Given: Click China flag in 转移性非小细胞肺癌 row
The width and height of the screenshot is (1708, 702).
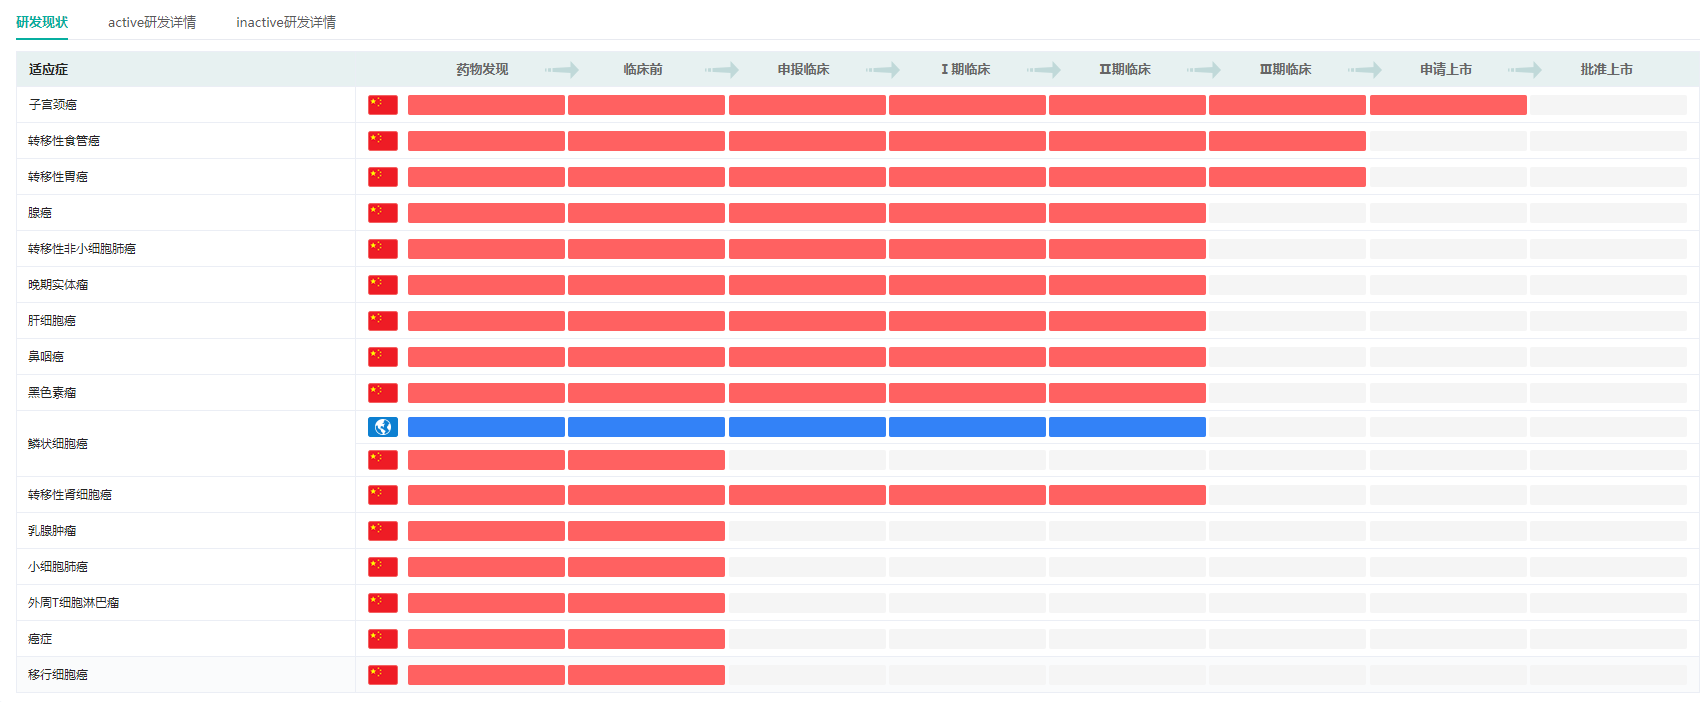Looking at the screenshot, I should [x=383, y=249].
